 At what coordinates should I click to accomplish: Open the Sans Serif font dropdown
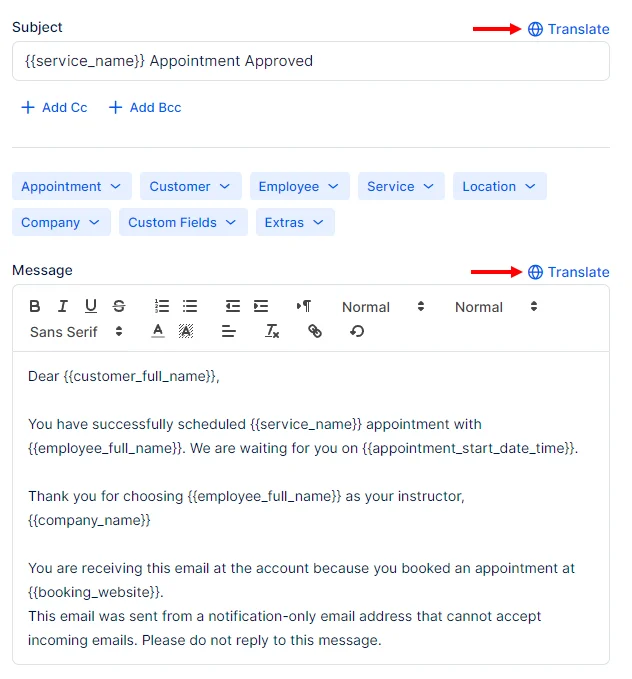[76, 332]
